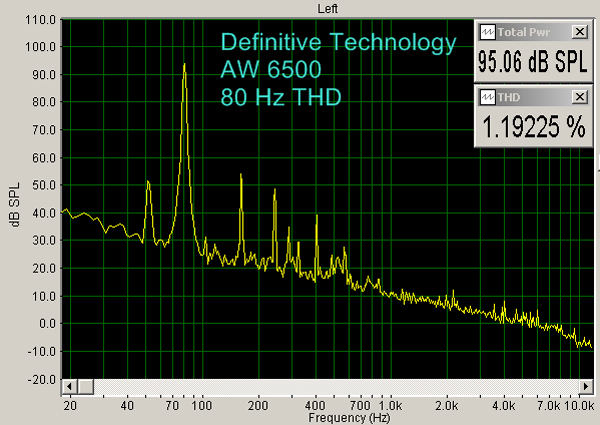Click the 10.0k frequency axis tick
The width and height of the screenshot is (600, 425).
579,405
